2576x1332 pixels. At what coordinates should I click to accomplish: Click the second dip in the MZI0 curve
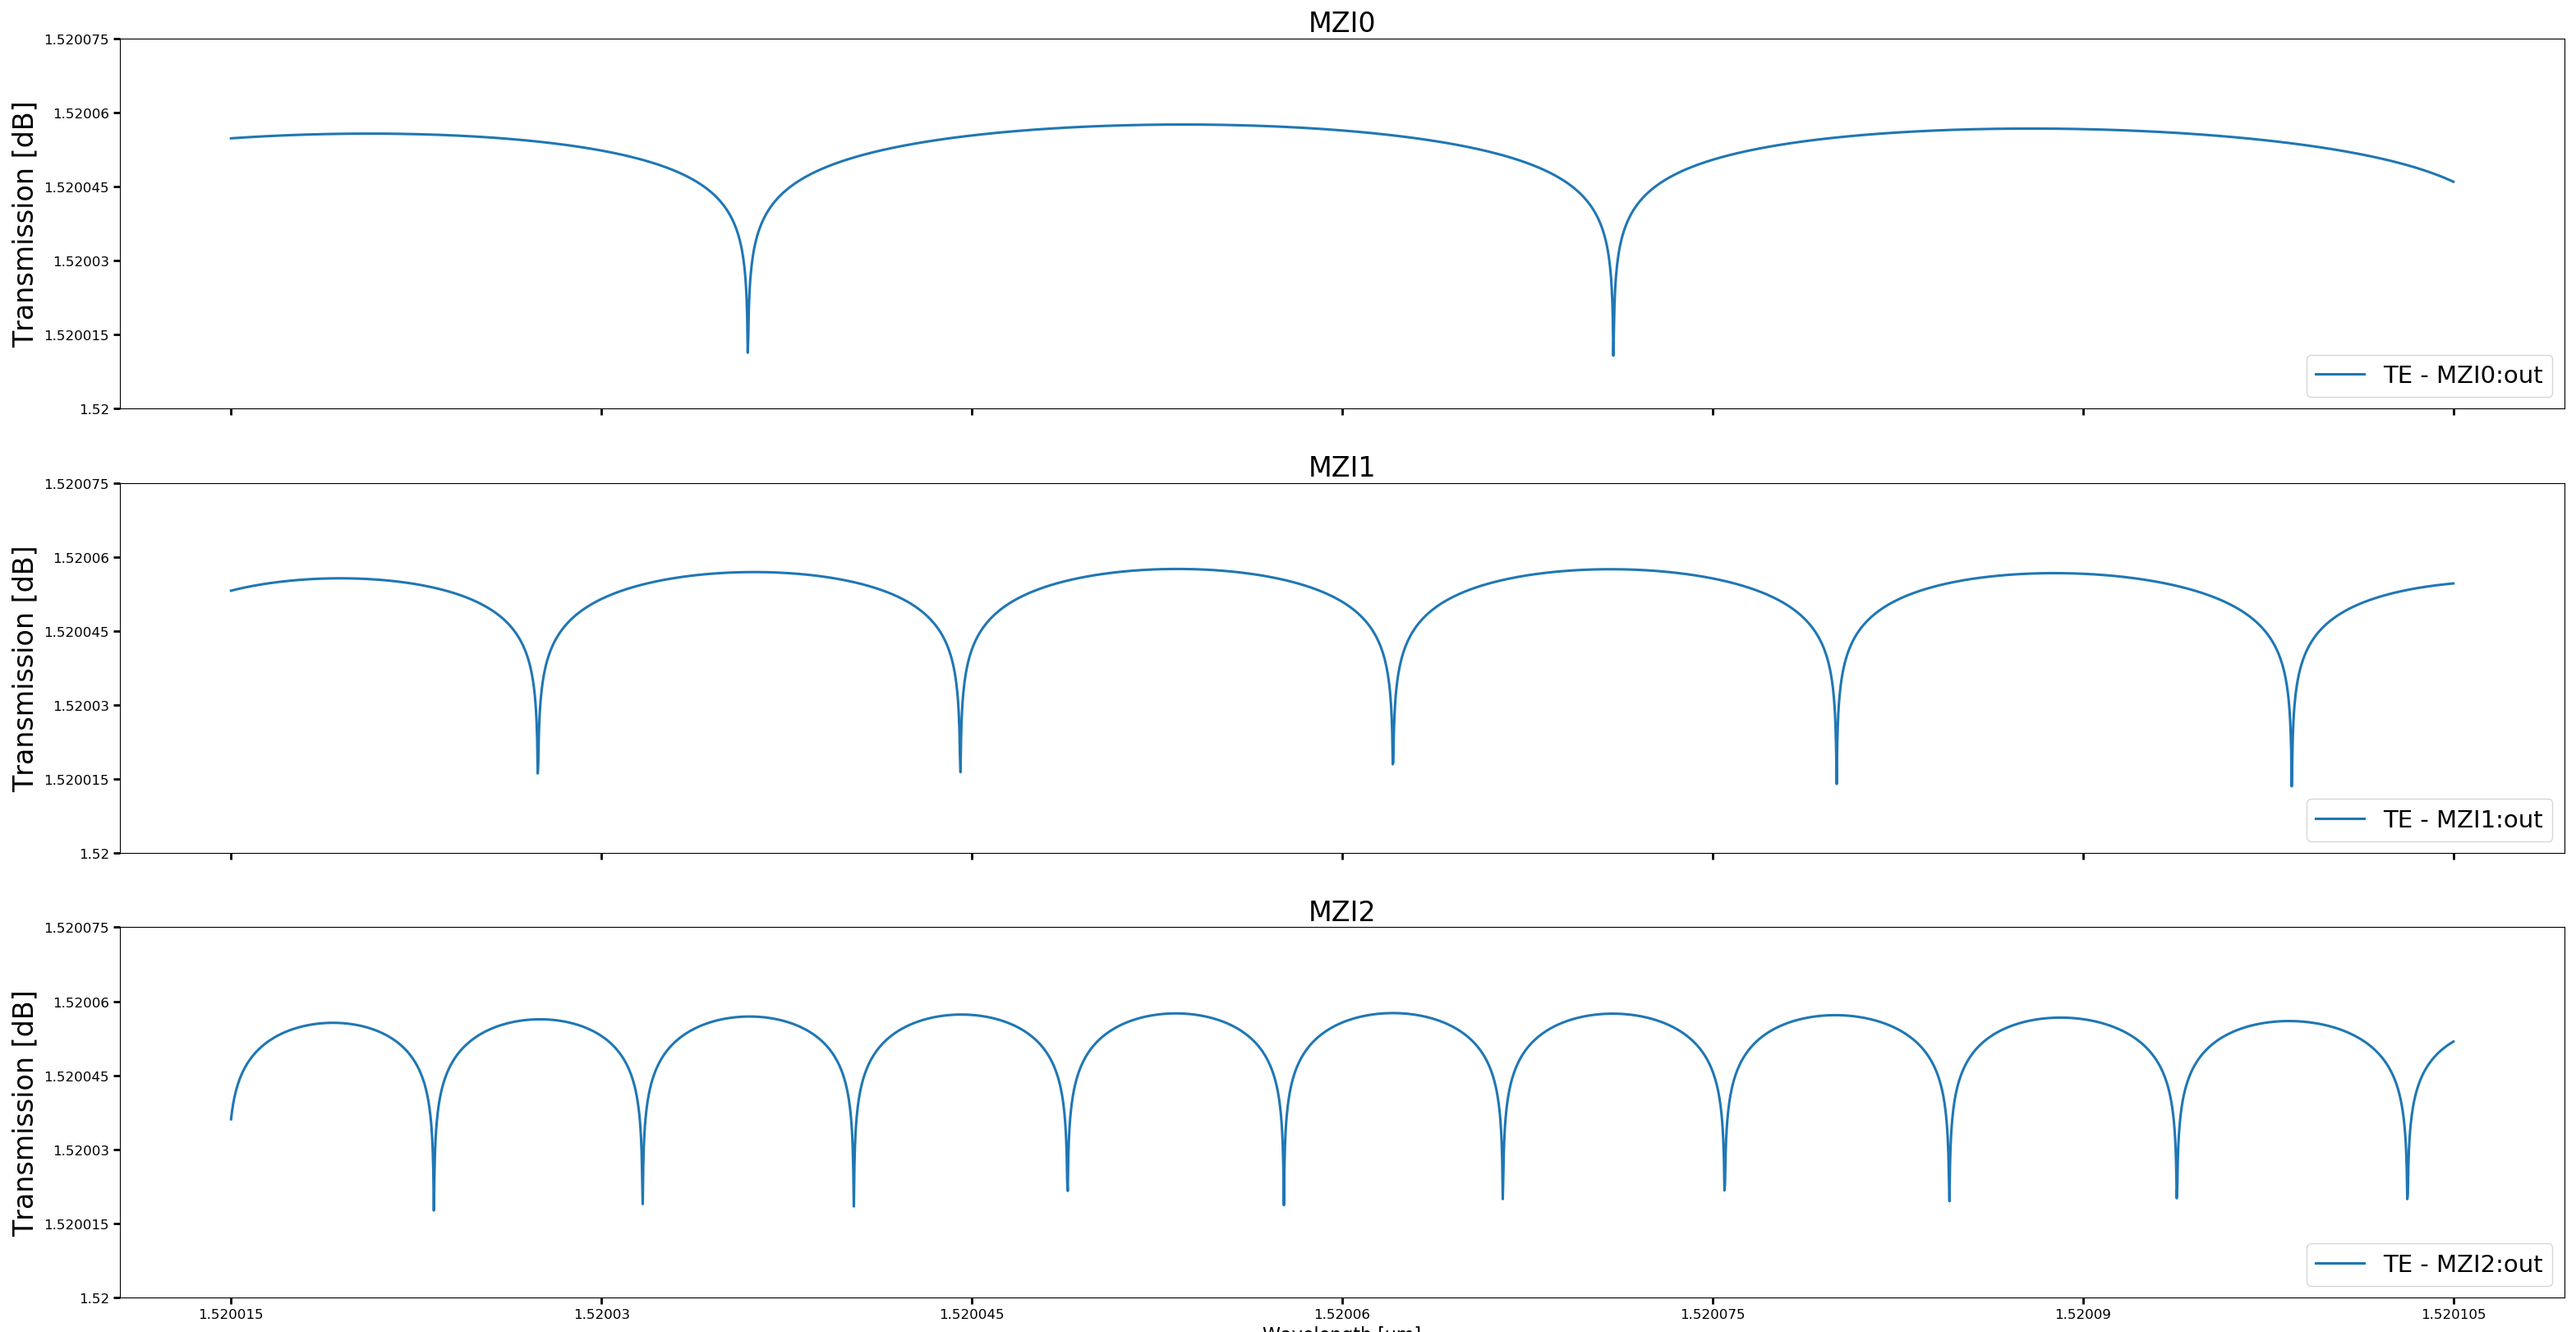[1613, 348]
